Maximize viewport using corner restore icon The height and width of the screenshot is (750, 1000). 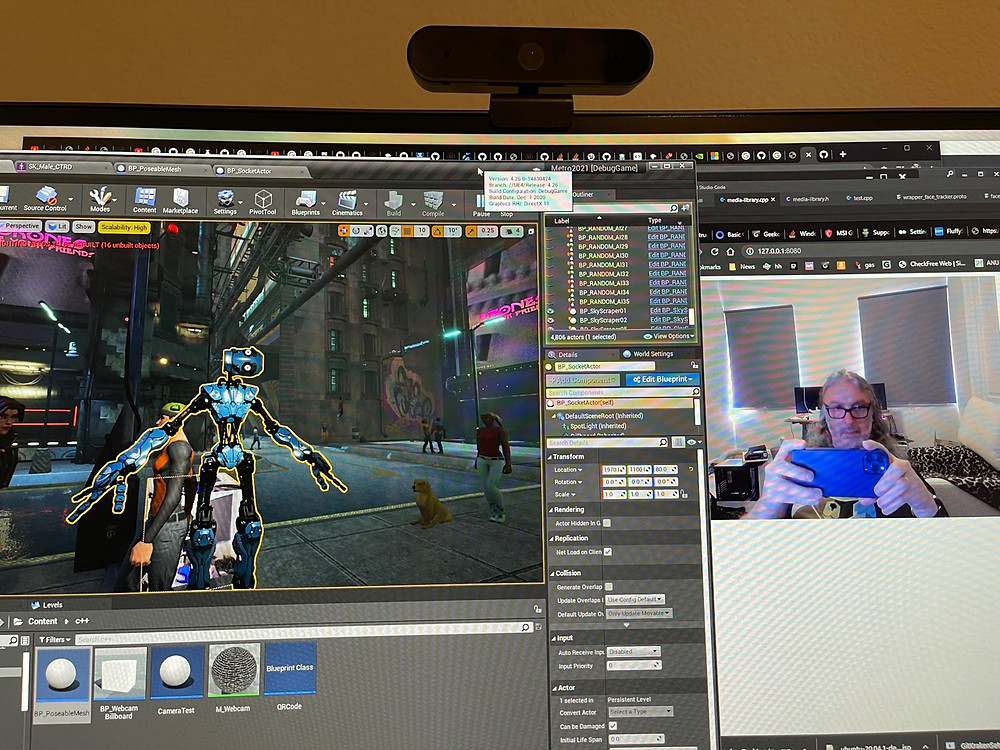[531, 232]
